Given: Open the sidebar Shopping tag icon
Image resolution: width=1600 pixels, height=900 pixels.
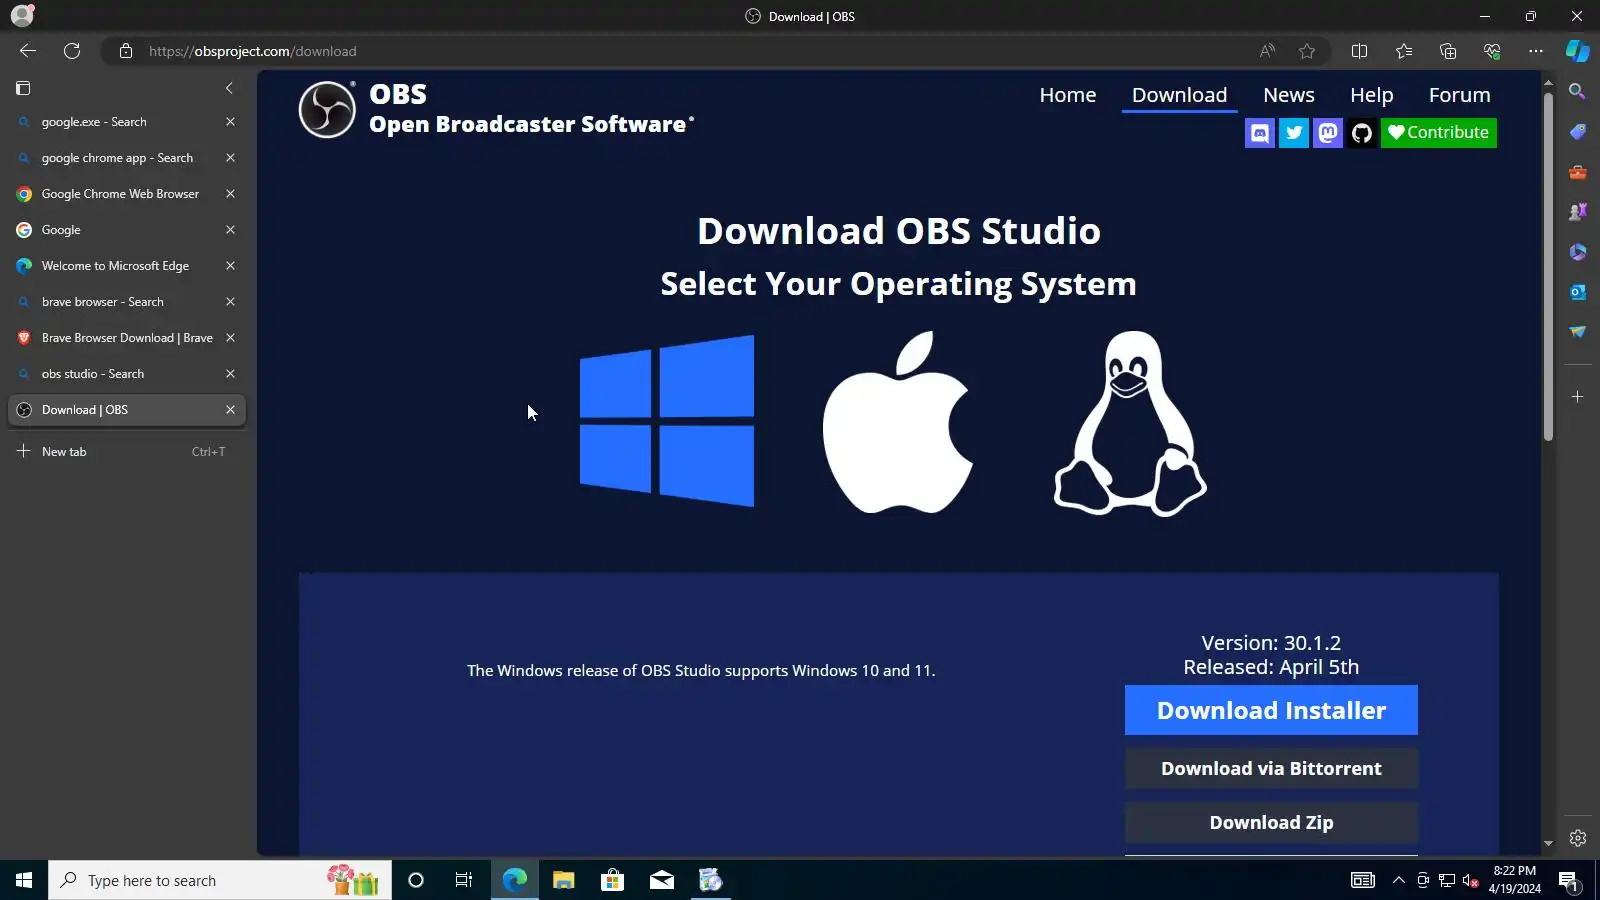Looking at the screenshot, I should coord(1578,132).
